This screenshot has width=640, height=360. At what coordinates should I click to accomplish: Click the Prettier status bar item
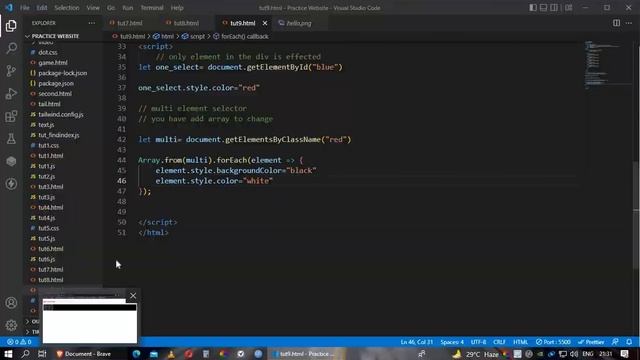coord(591,342)
